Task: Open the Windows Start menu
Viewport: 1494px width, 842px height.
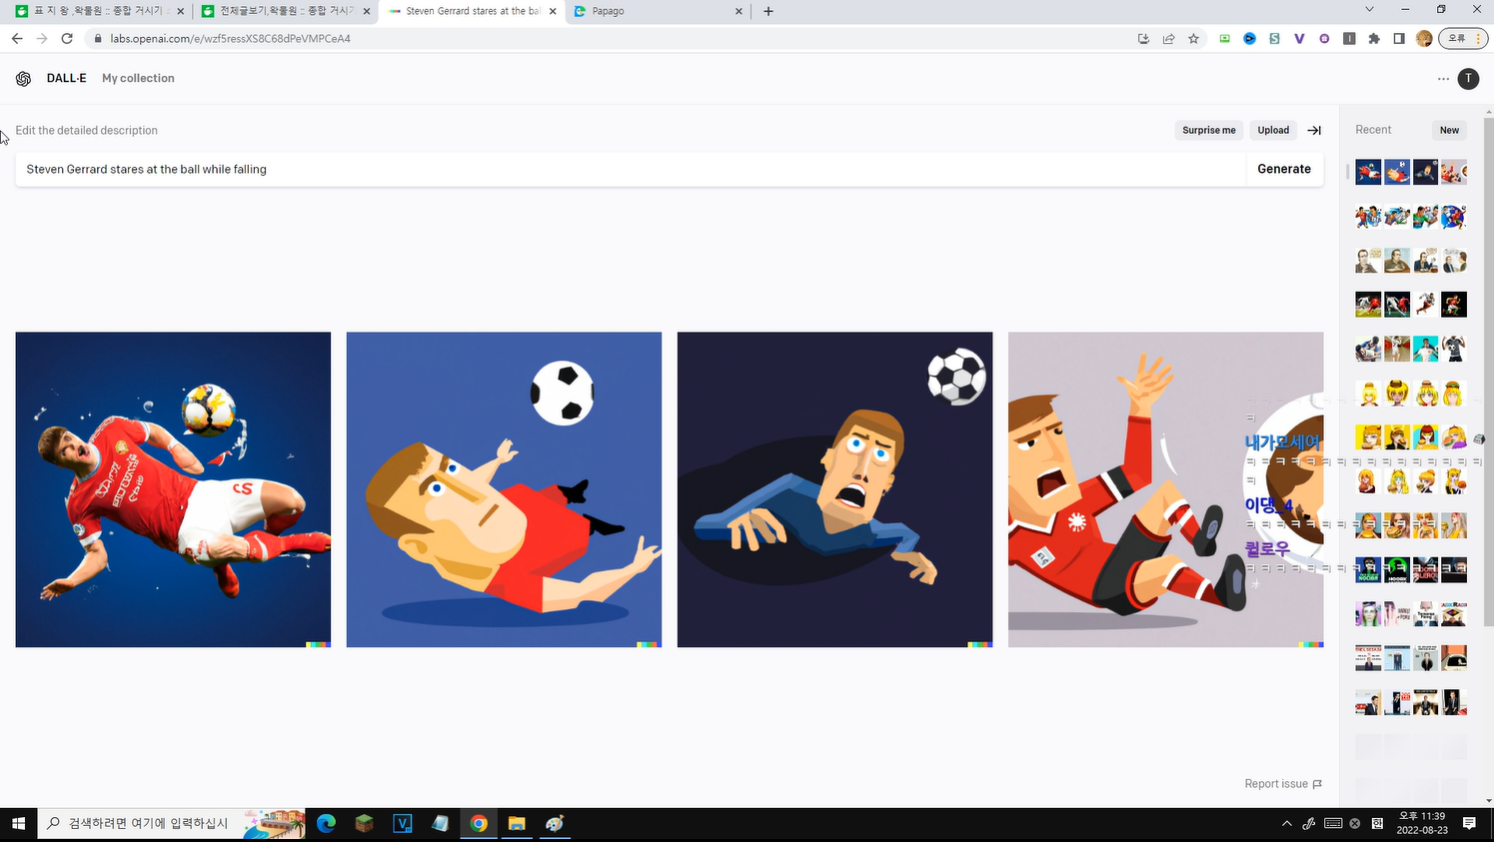Action: 18,823
